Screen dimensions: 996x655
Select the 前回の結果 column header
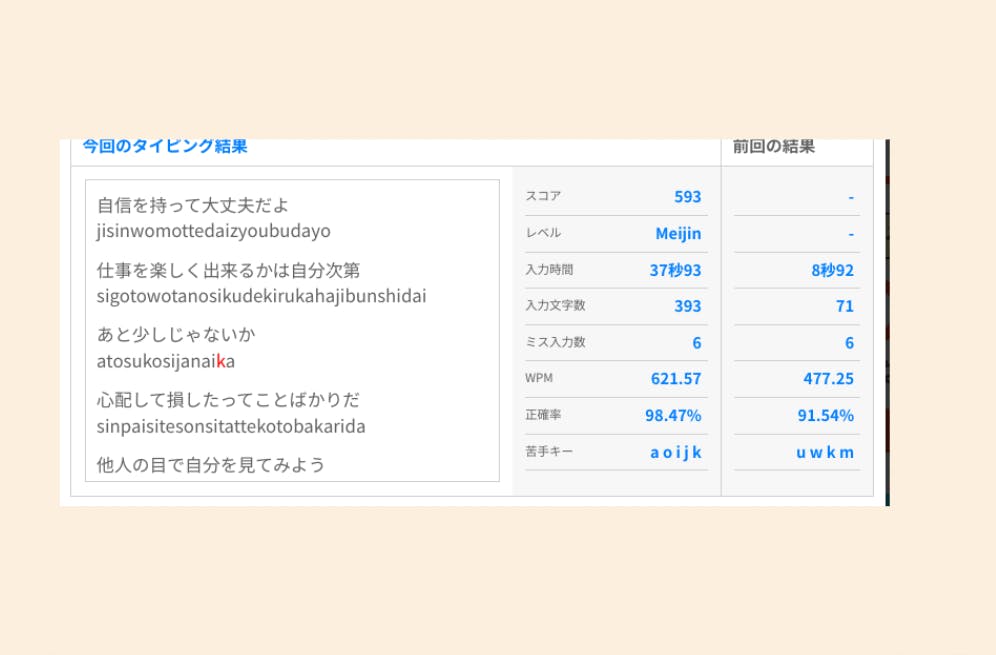pos(773,146)
